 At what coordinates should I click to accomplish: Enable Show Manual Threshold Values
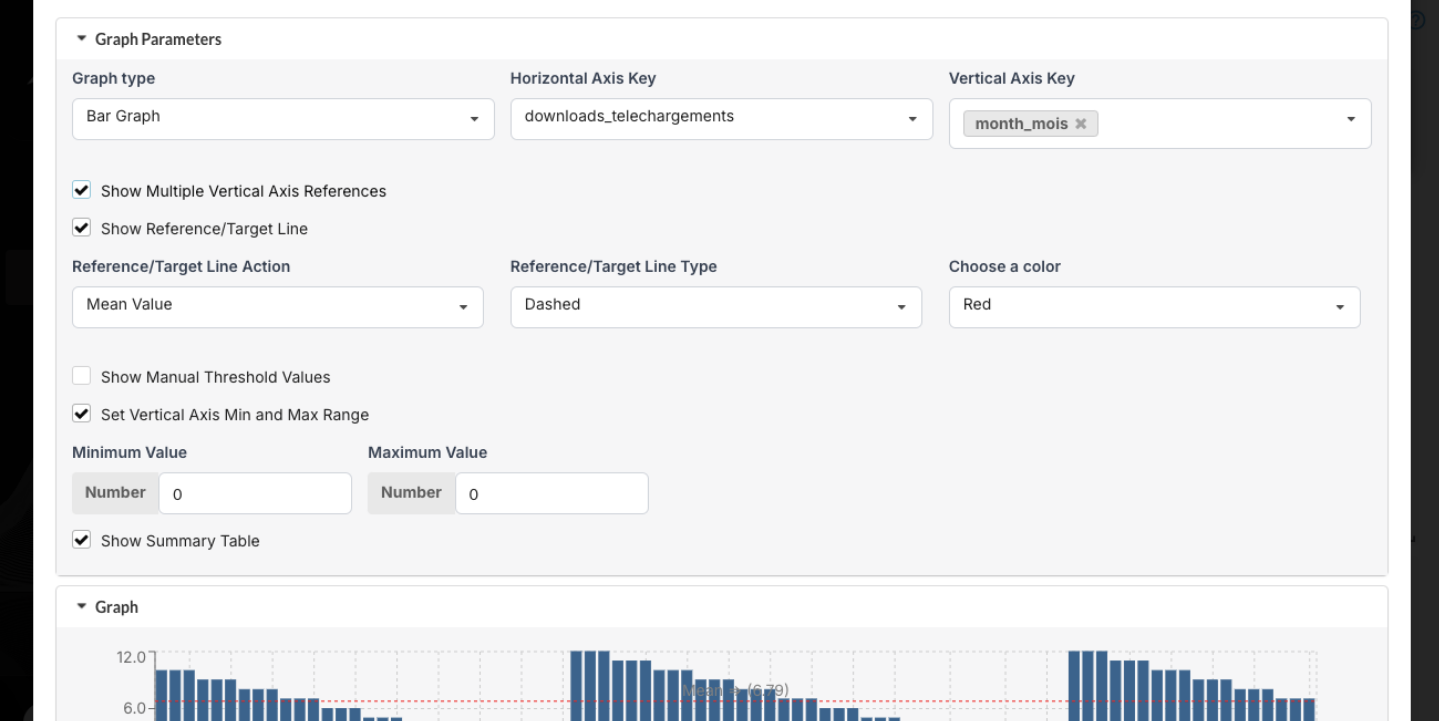(x=81, y=376)
